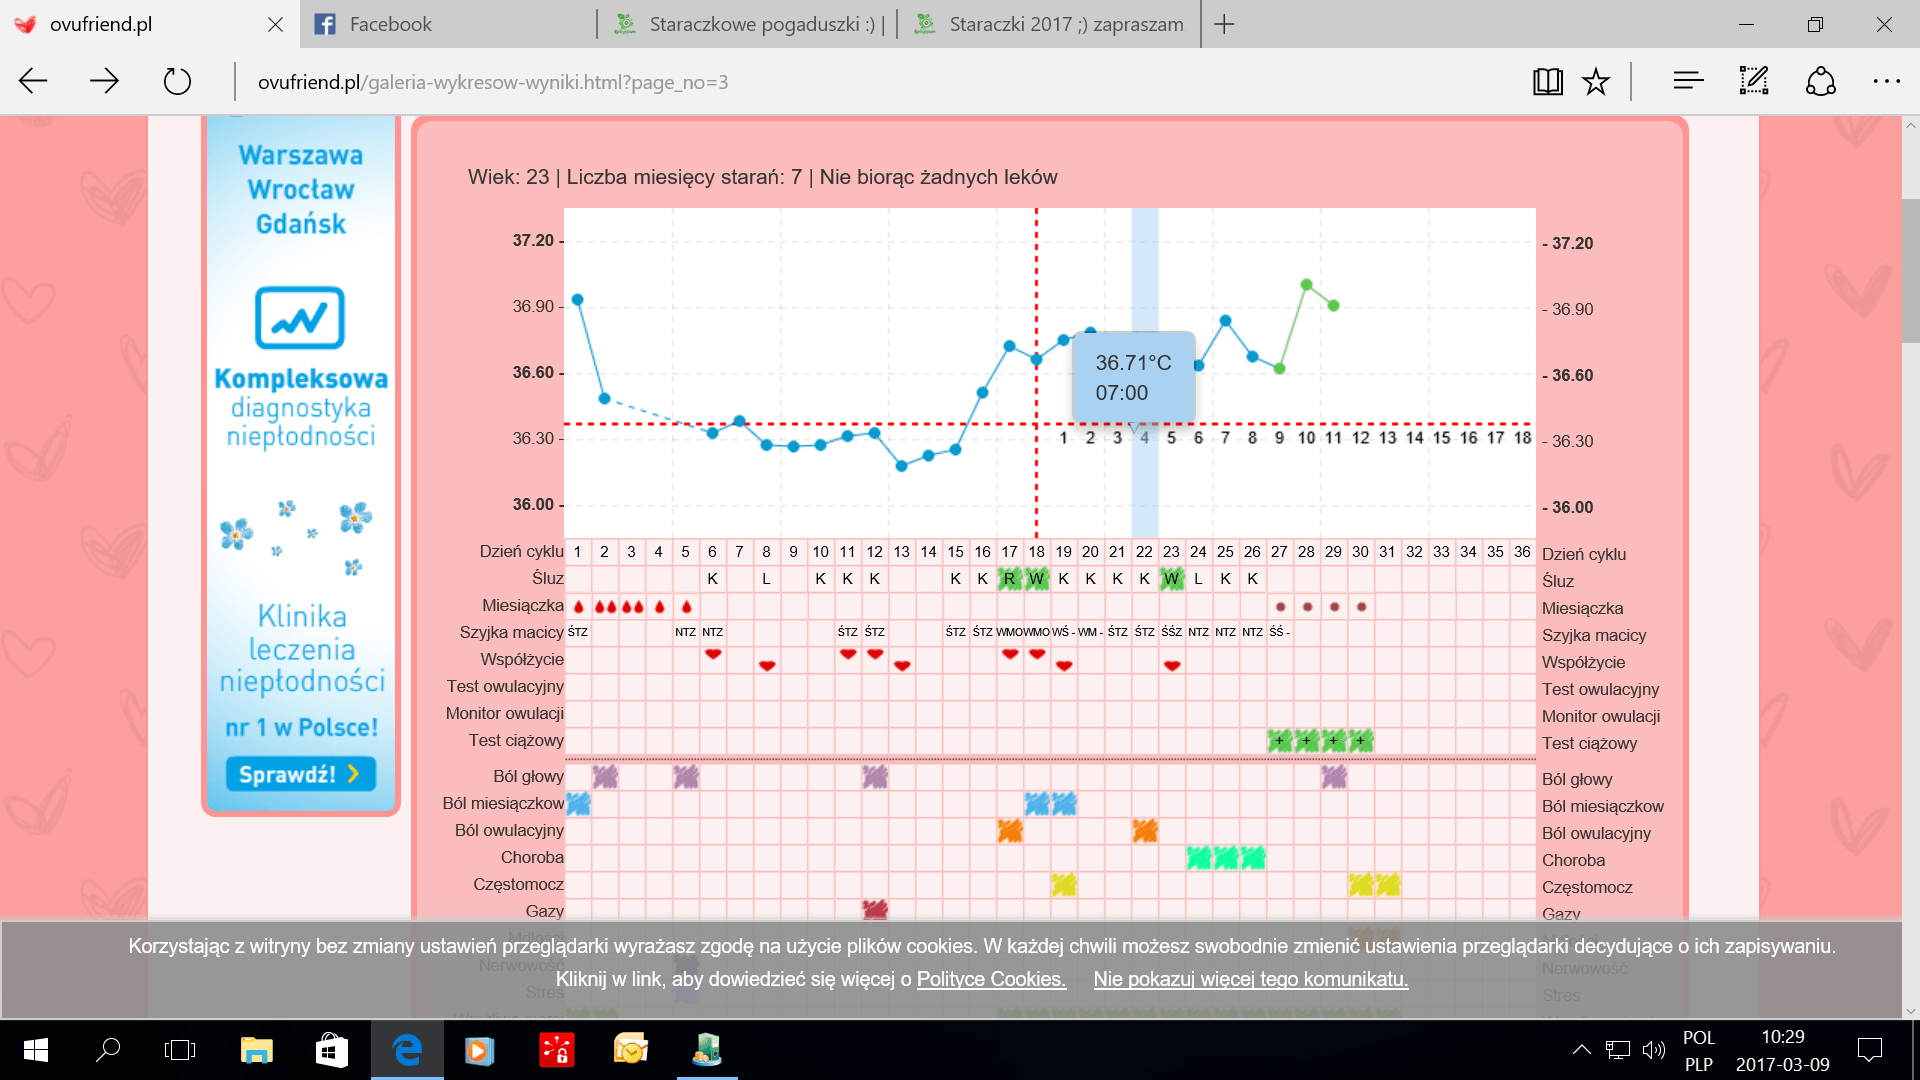This screenshot has height=1080, width=1920.
Task: Click the page refresh icon
Action: pos(177,81)
